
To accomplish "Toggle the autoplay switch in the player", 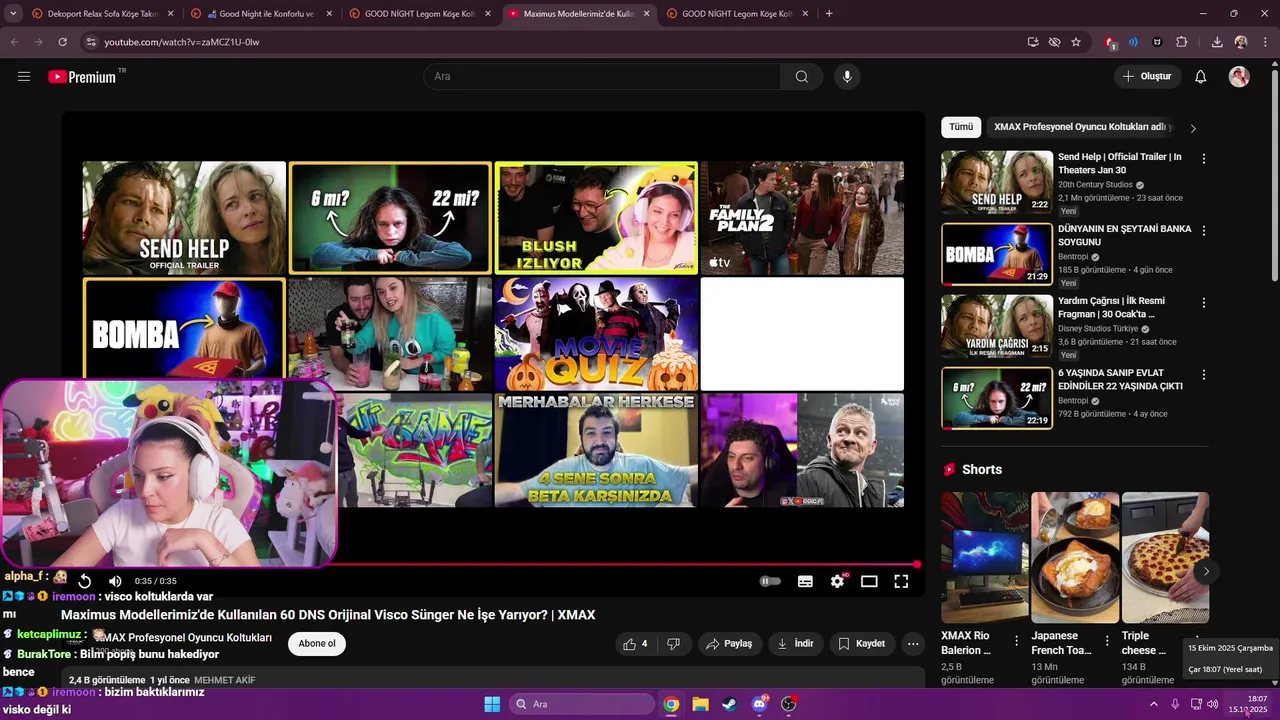I will (x=770, y=581).
